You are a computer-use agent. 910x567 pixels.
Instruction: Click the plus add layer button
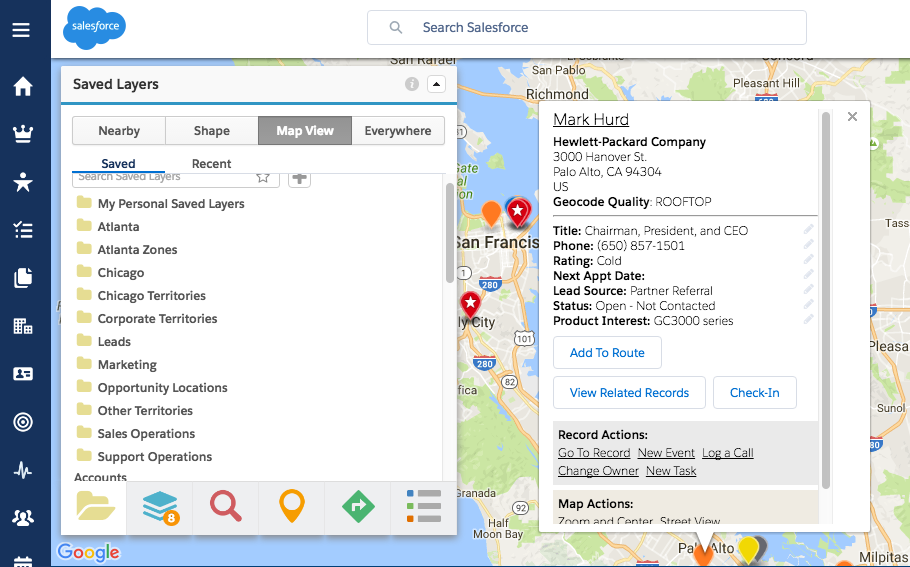pyautogui.click(x=299, y=179)
